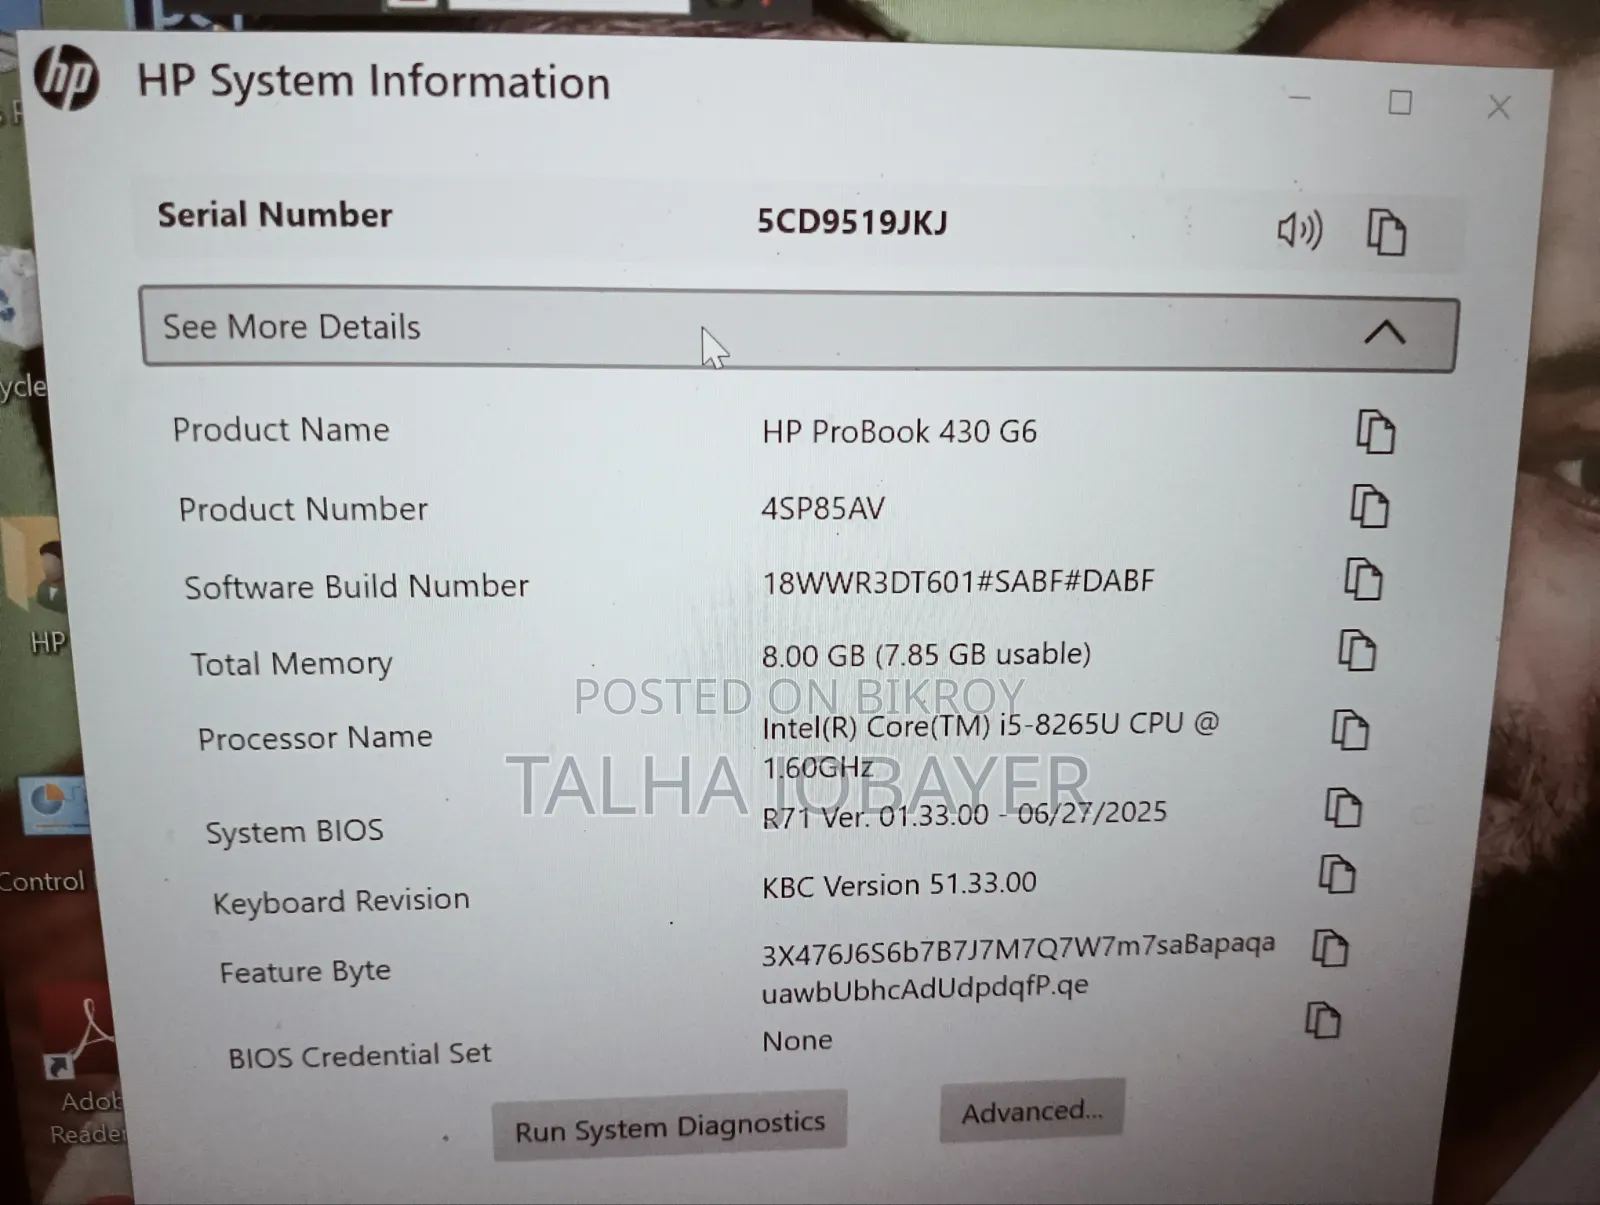The width and height of the screenshot is (1600, 1205).
Task: Click the Keyboard Revision label
Action: pos(341,901)
